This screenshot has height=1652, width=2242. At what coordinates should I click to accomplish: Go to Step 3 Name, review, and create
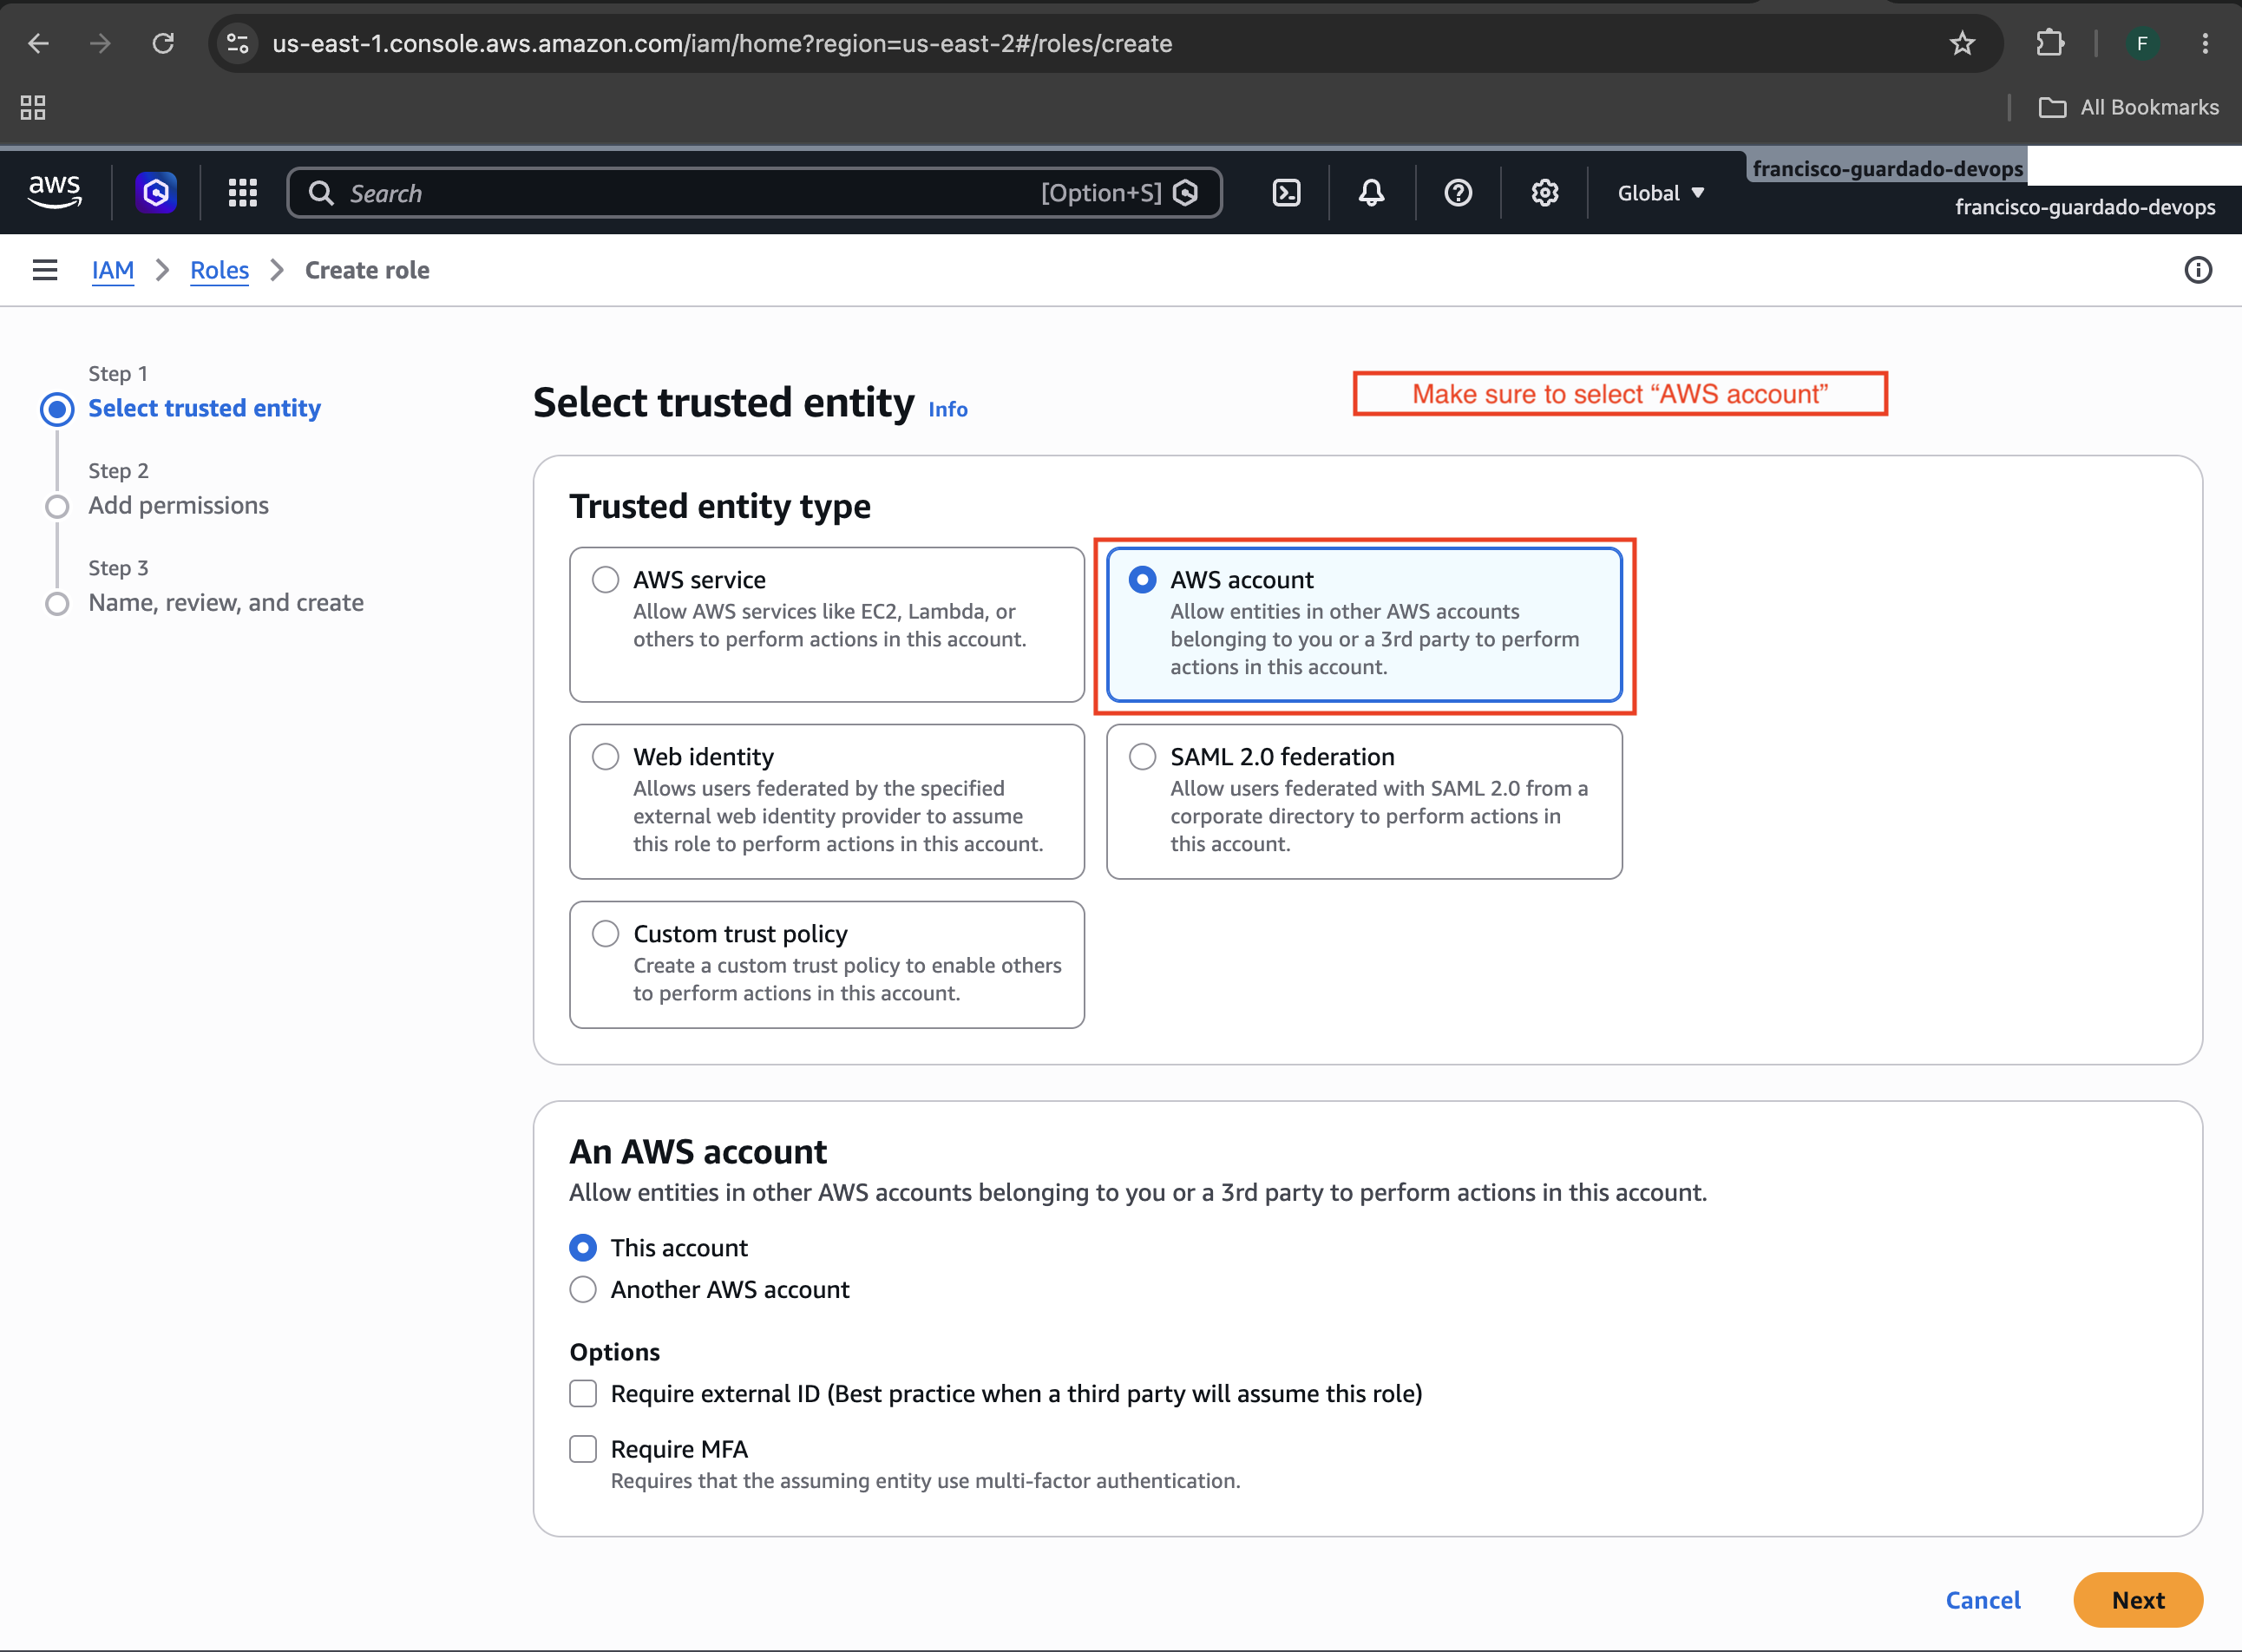point(226,602)
